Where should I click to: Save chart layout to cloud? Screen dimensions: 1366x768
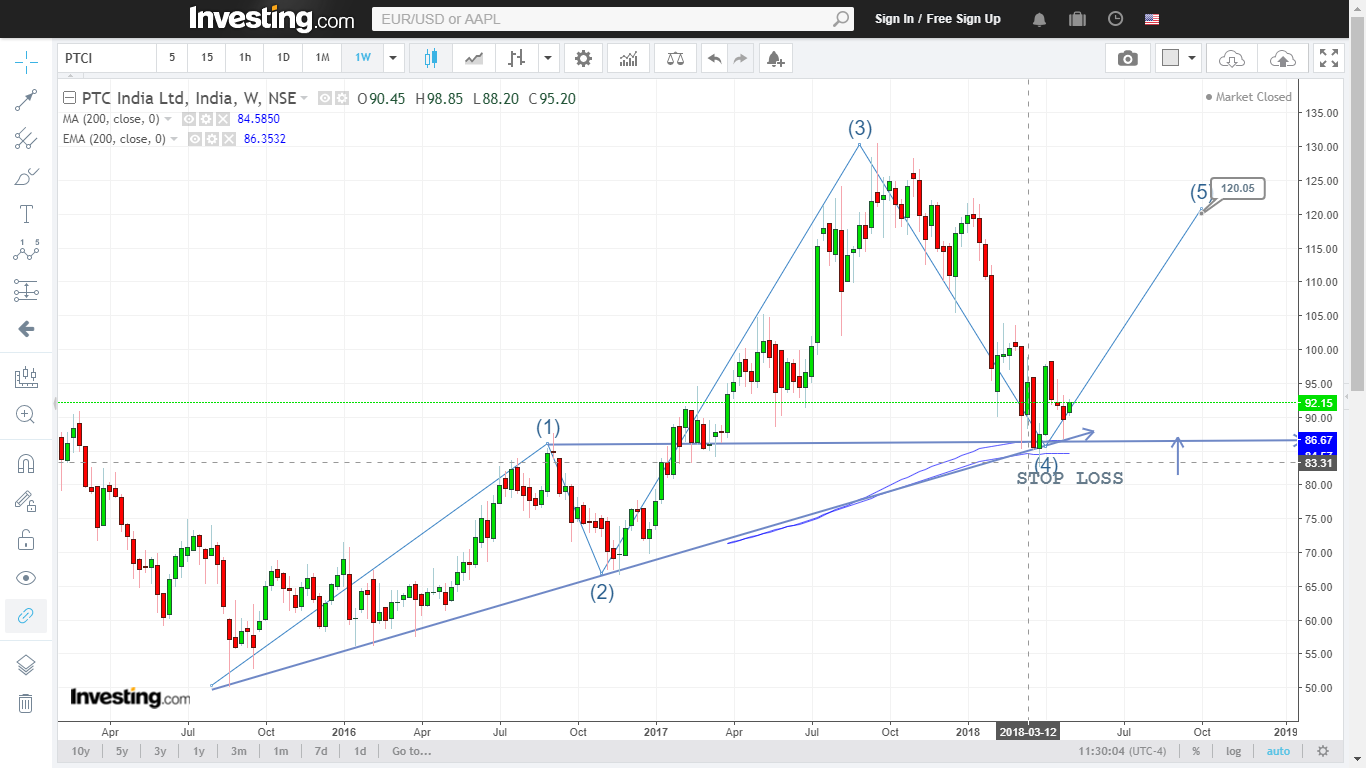click(x=1282, y=58)
